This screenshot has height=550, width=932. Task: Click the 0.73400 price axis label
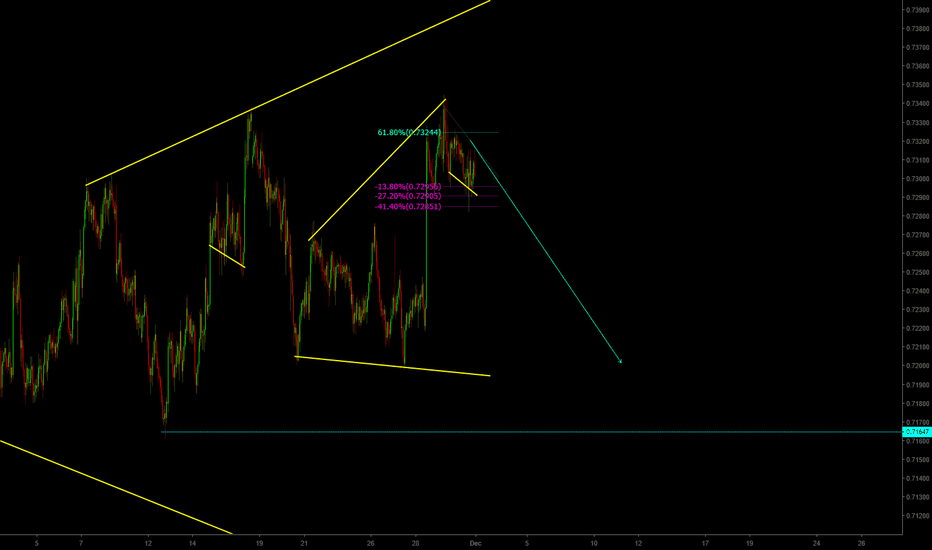[x=918, y=103]
